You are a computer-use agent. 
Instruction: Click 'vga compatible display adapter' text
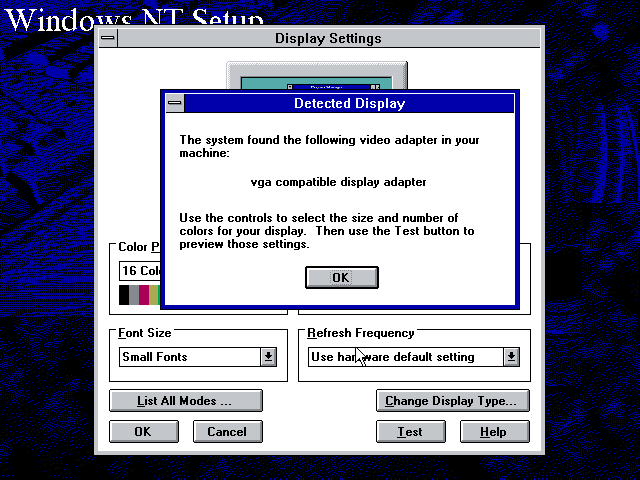pos(338,182)
